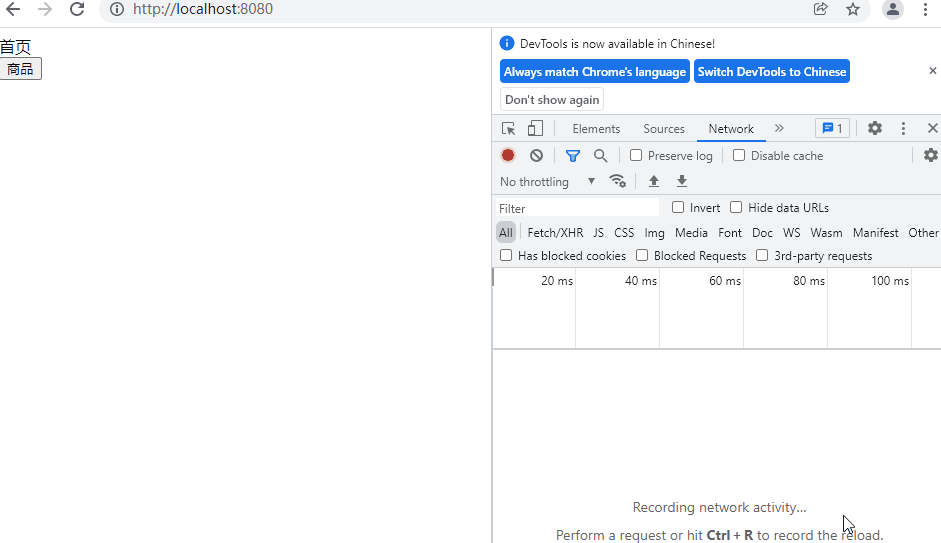Import HAR file with upload arrow
941x543 pixels.
(654, 181)
